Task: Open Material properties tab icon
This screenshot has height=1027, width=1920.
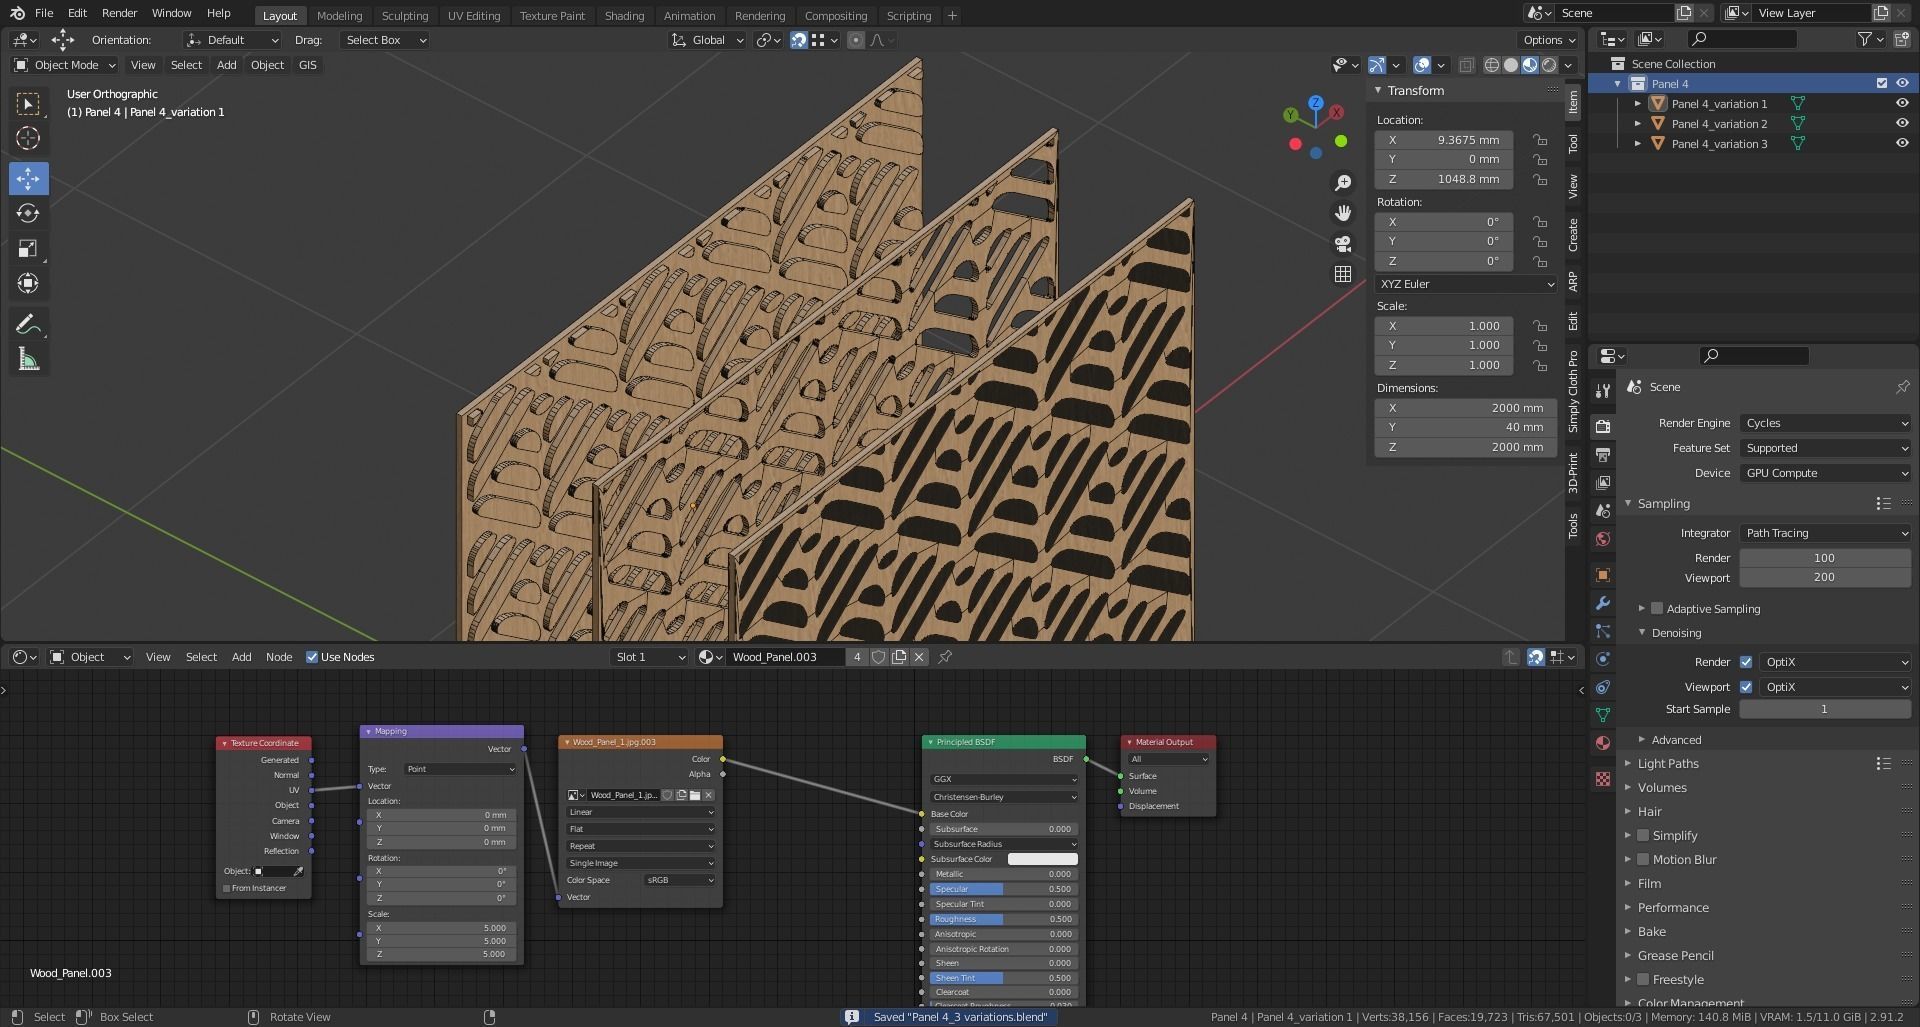Action: 1603,743
